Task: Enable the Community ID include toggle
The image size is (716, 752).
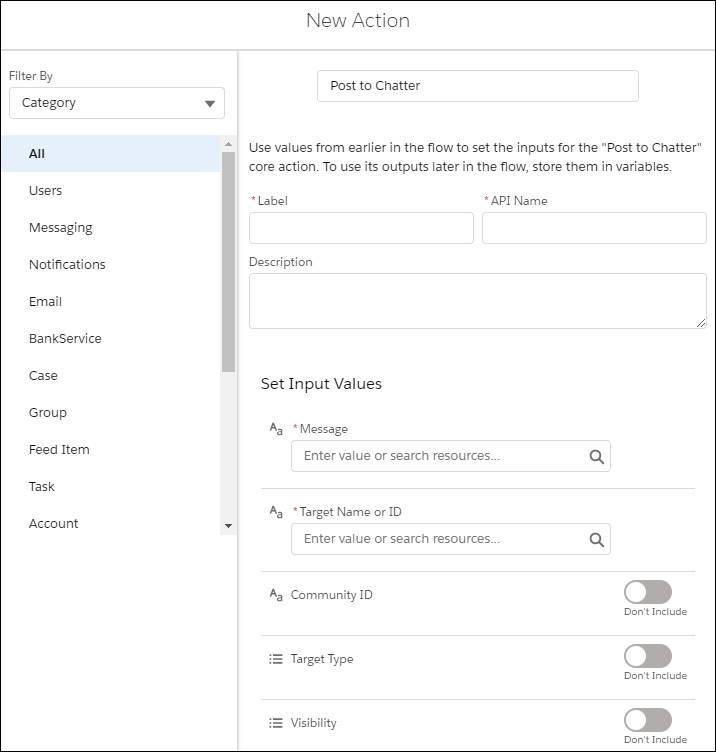Action: pyautogui.click(x=647, y=592)
